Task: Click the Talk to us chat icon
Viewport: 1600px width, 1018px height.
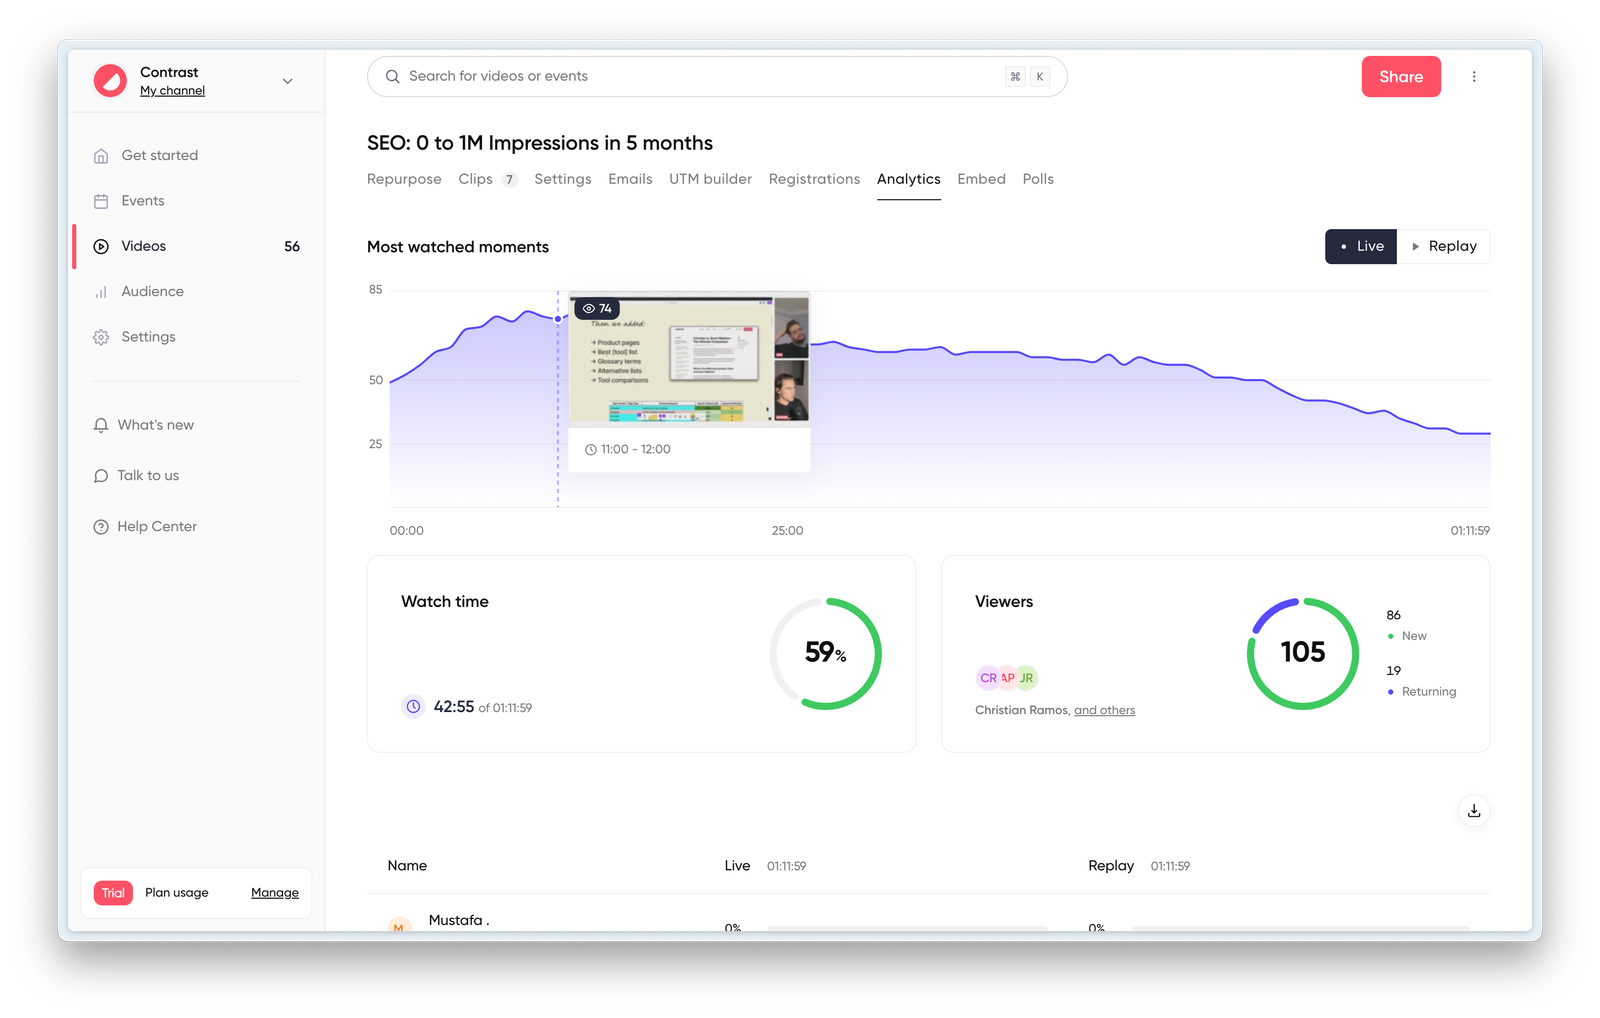Action: (x=101, y=476)
